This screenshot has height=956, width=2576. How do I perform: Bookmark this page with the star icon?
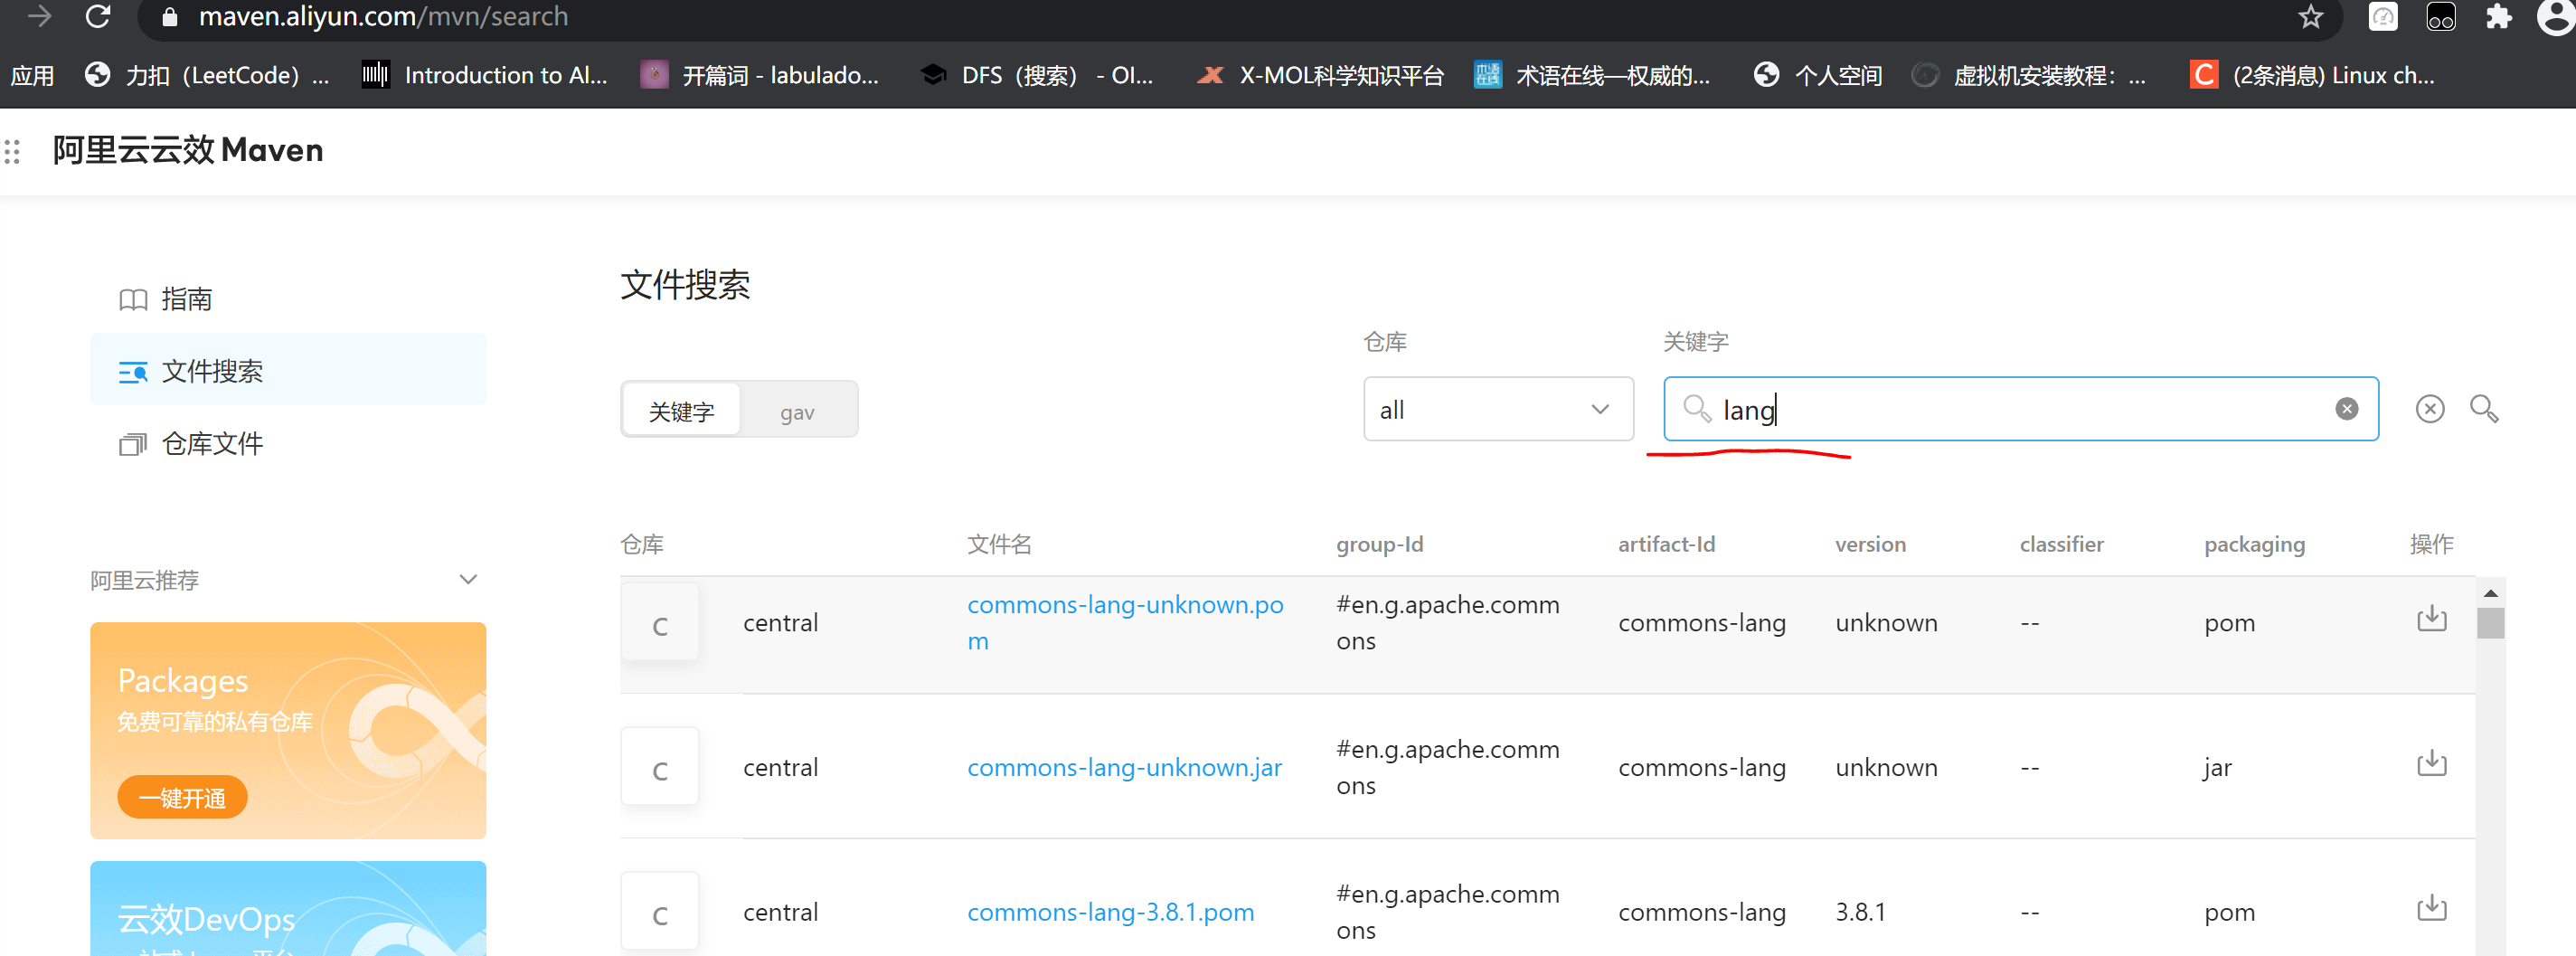[2310, 16]
